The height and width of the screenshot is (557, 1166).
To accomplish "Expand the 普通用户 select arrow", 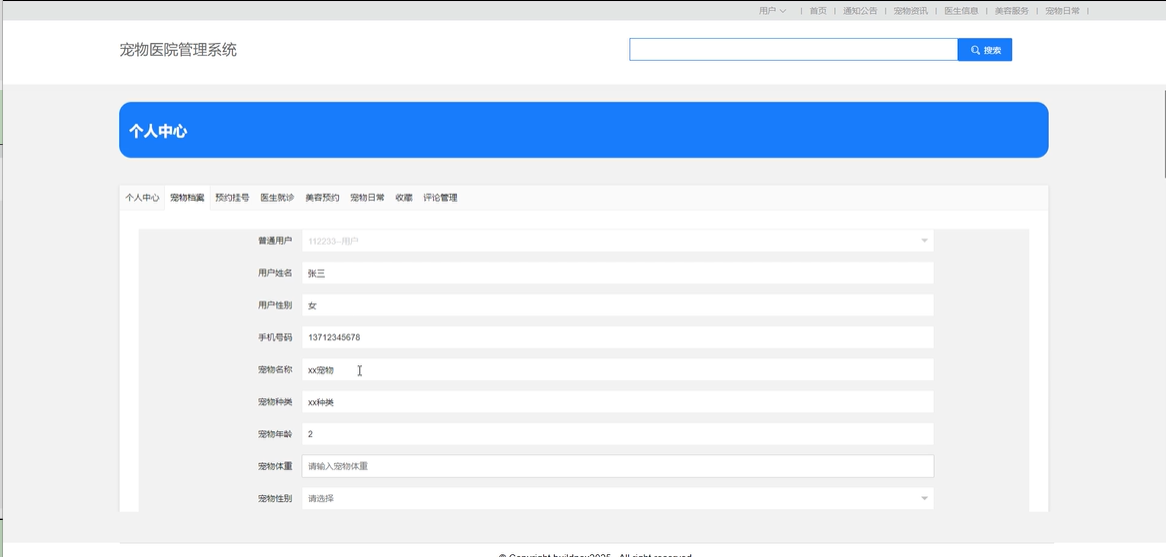I will click(x=924, y=241).
